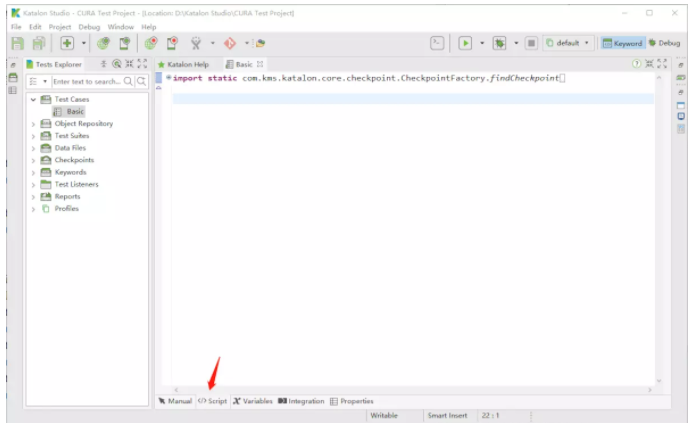Expand the Keywords folder

pos(33,172)
